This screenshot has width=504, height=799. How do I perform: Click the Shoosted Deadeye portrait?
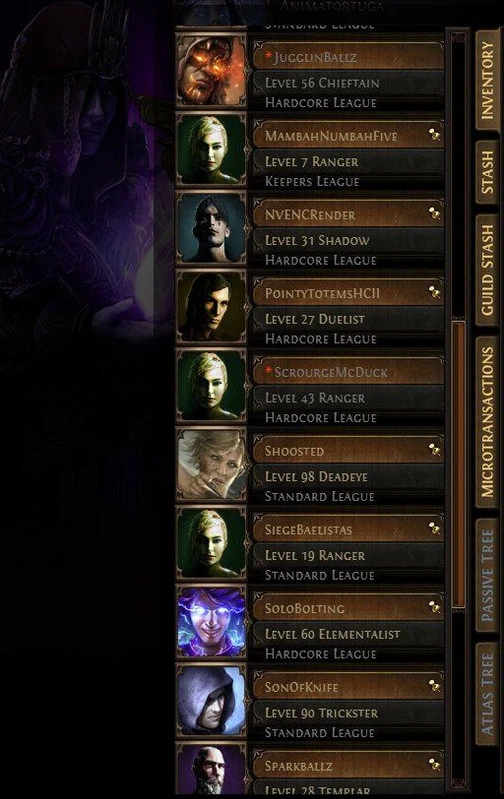coord(211,465)
